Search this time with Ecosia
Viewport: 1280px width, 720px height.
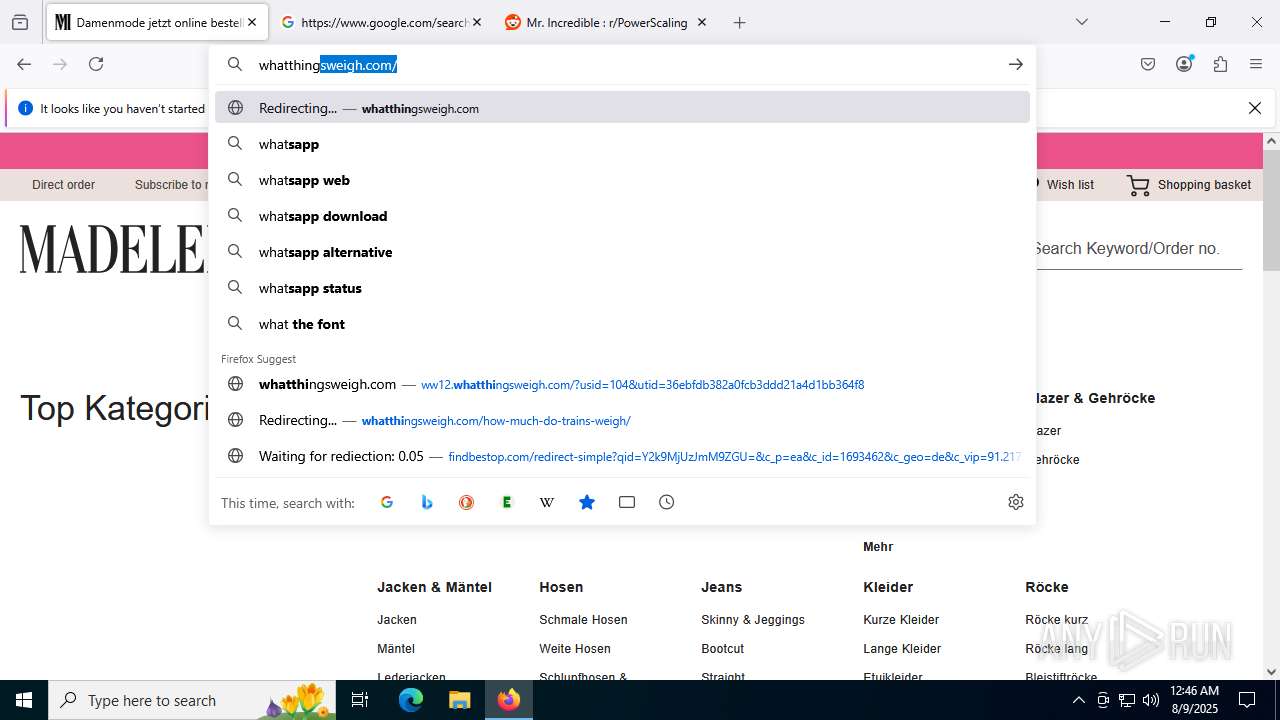tap(507, 502)
